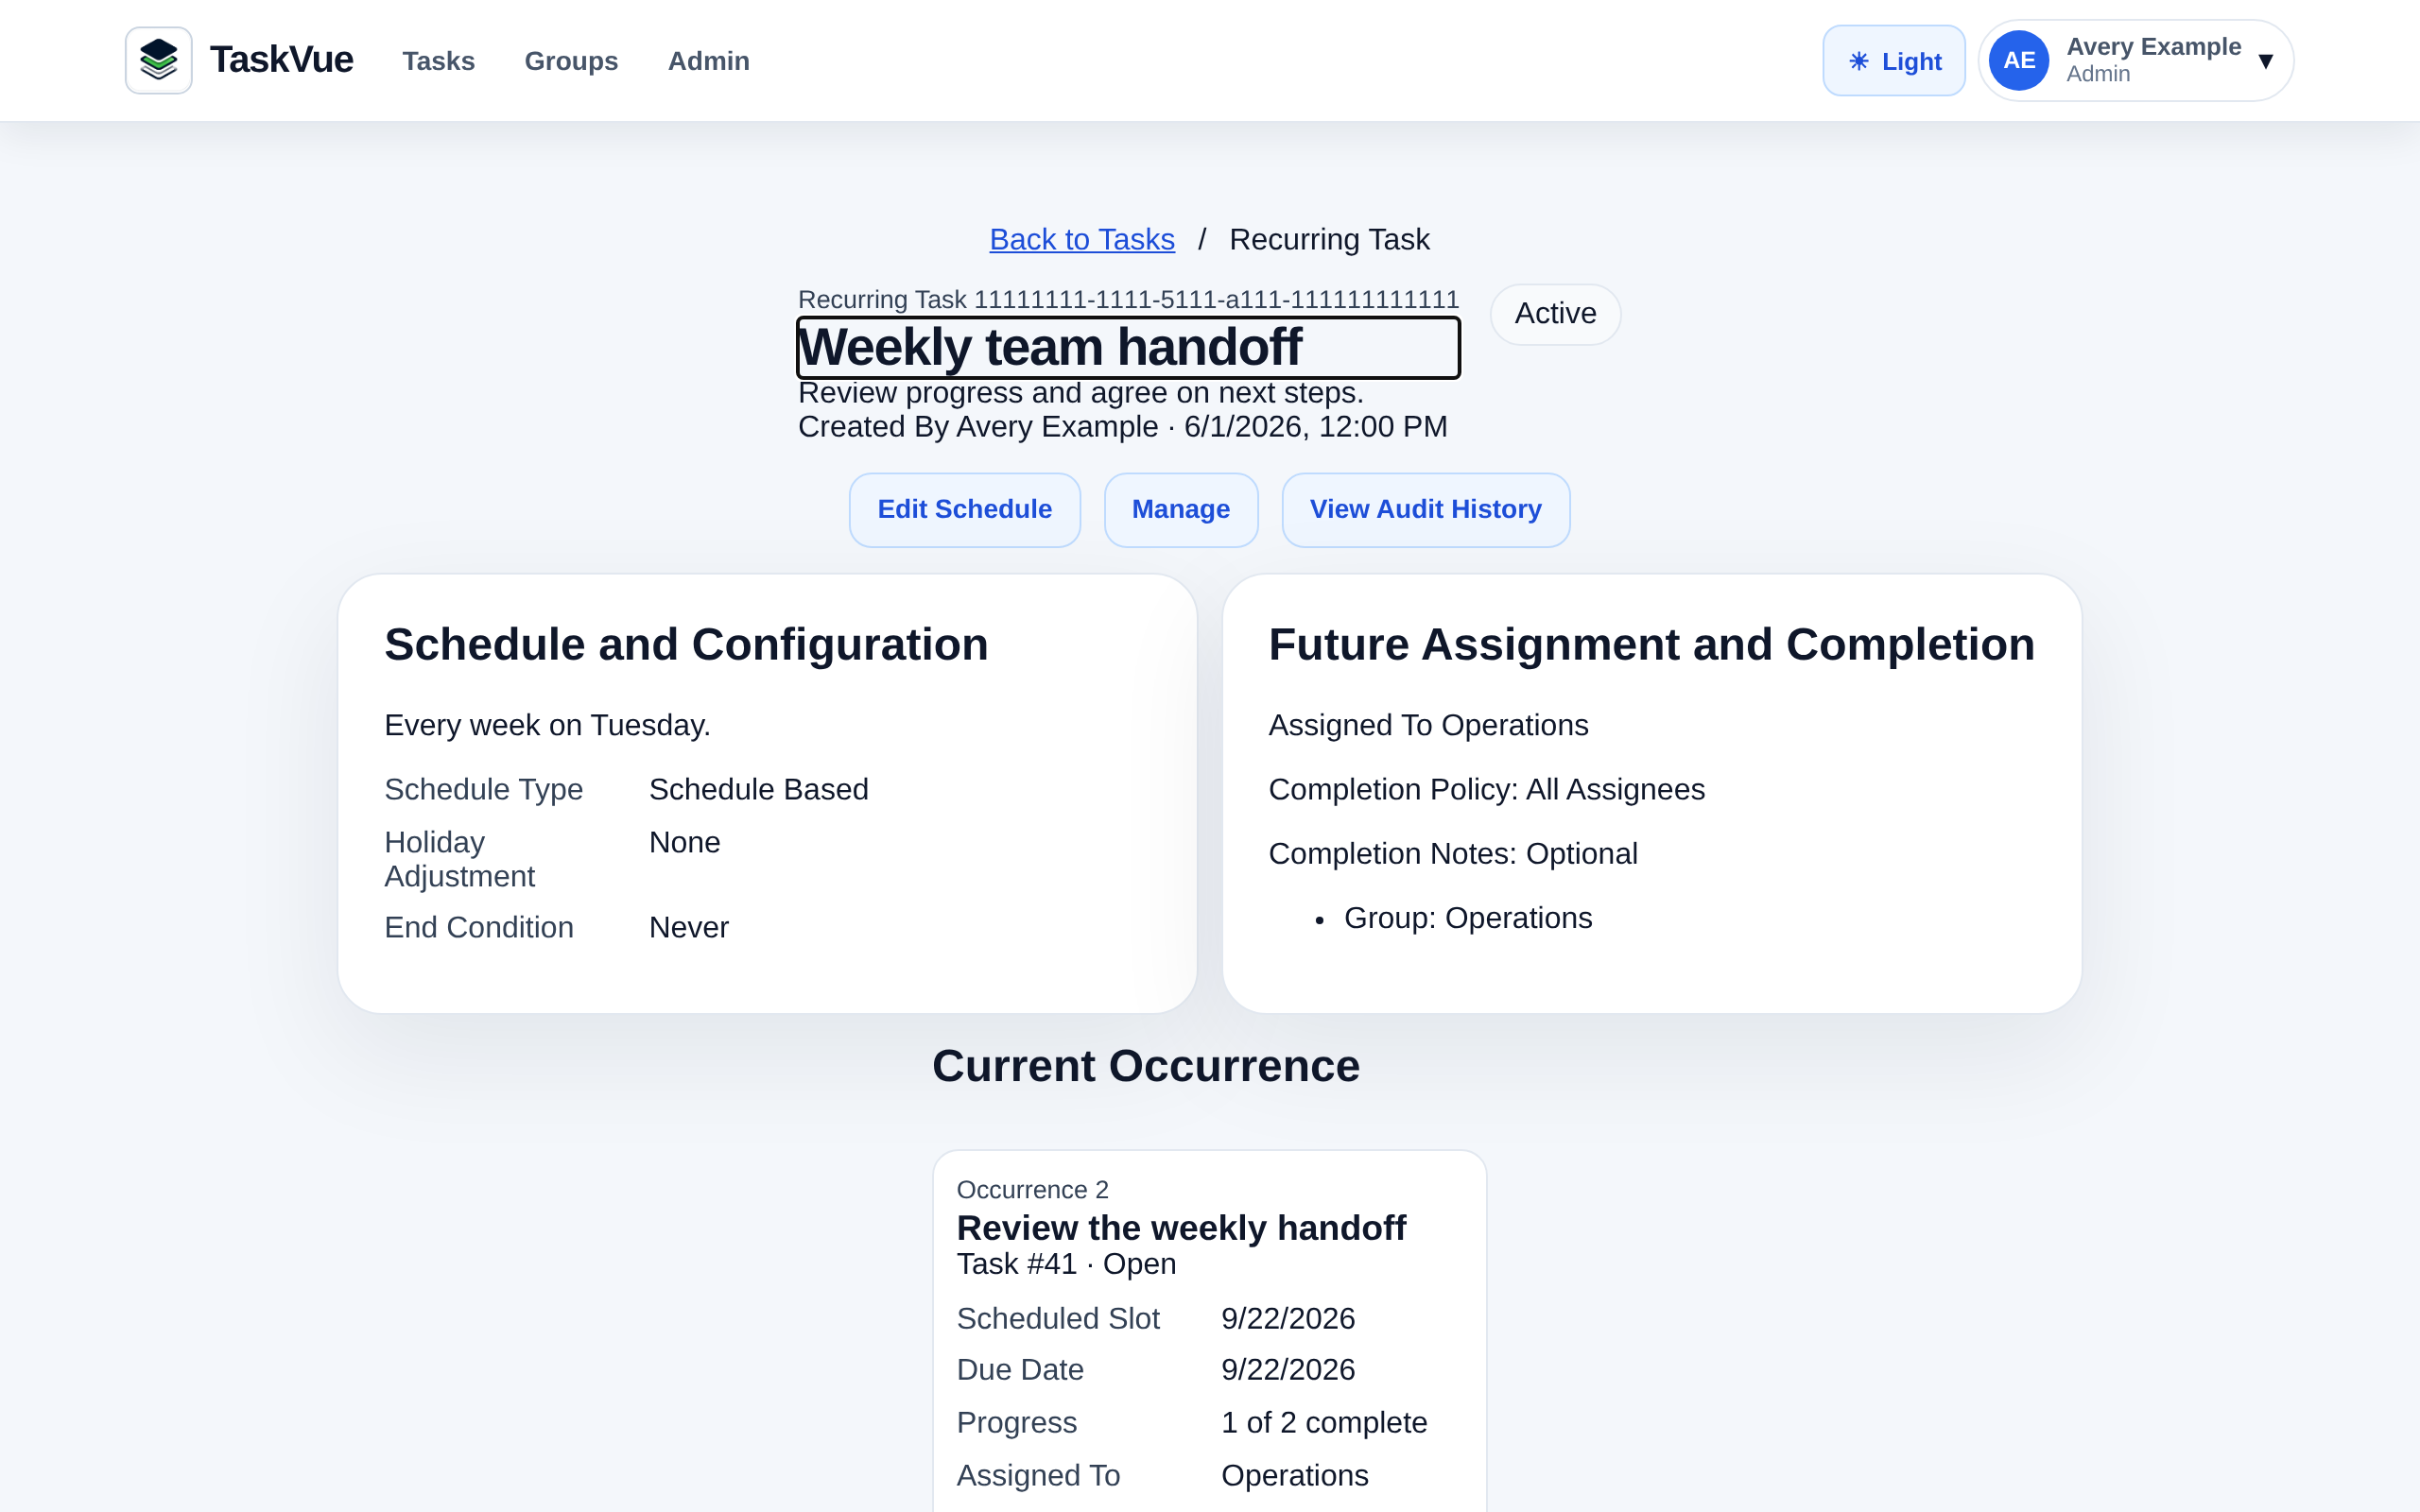The width and height of the screenshot is (2420, 1512).
Task: Open the Admin nav item
Action: tap(708, 61)
